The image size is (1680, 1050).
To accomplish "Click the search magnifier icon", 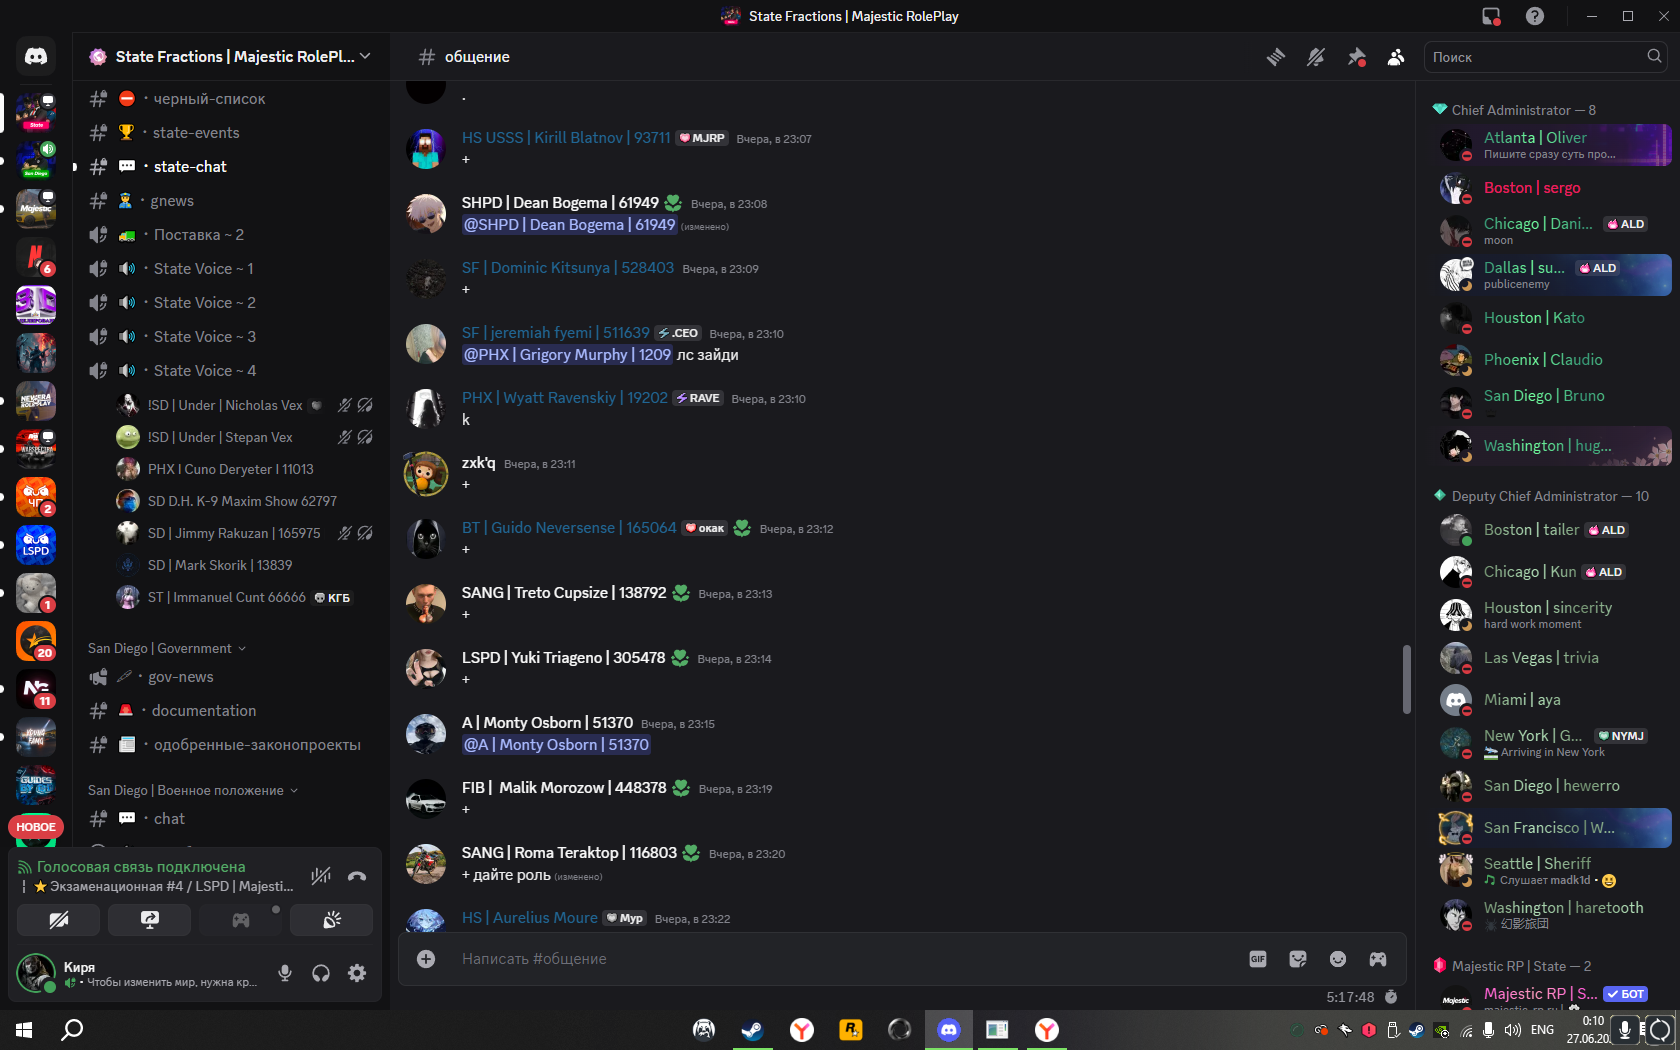I will pos(1655,56).
